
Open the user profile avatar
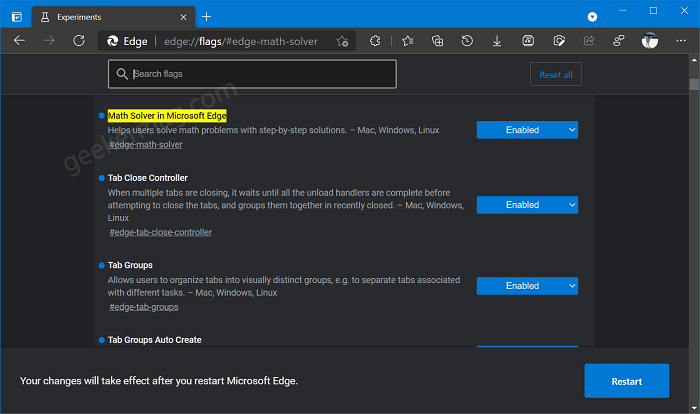[650, 41]
